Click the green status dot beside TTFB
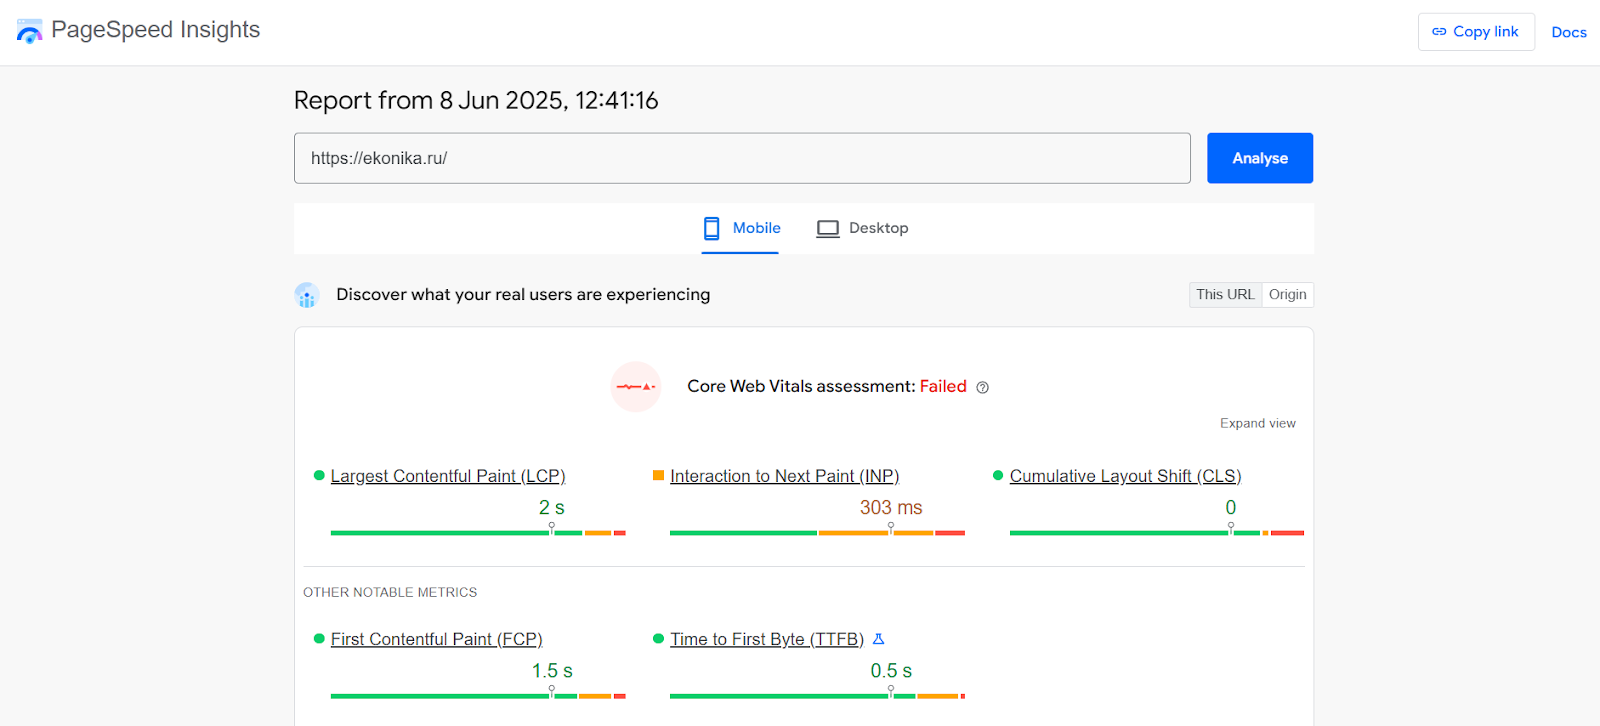Screen dimensions: 1600x726 658,639
